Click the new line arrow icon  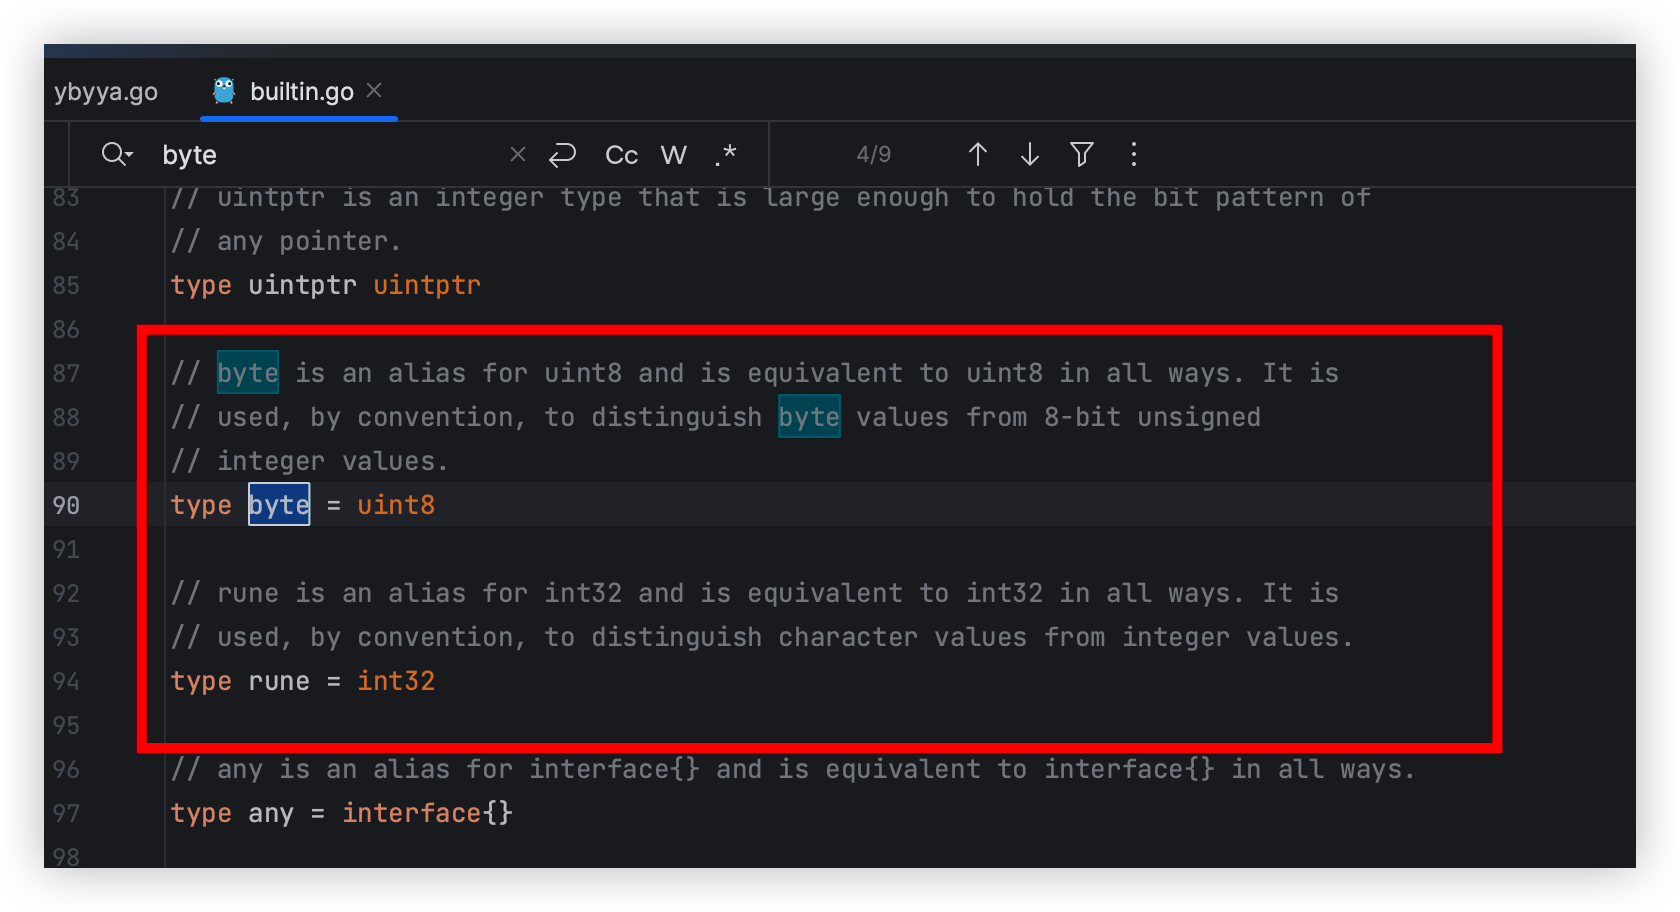pos(563,154)
